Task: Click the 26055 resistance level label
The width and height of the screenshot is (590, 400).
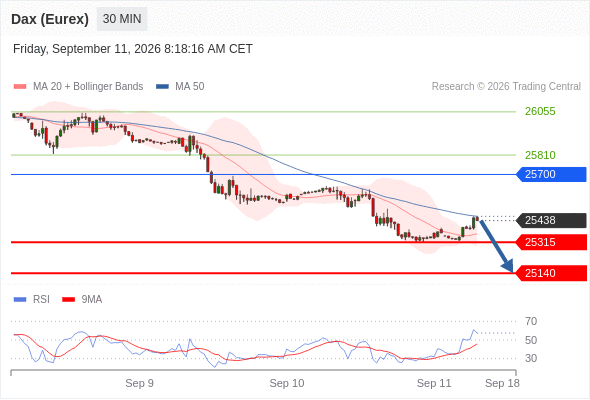Action: (x=540, y=111)
